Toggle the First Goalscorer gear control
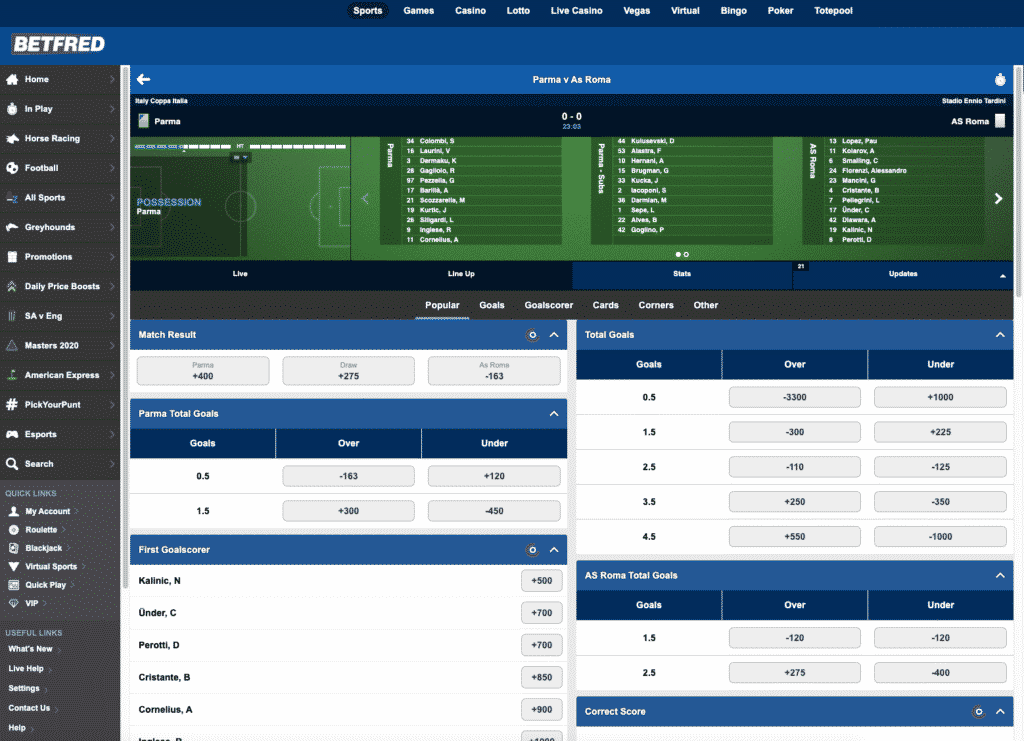The width and height of the screenshot is (1024, 741). [x=534, y=549]
